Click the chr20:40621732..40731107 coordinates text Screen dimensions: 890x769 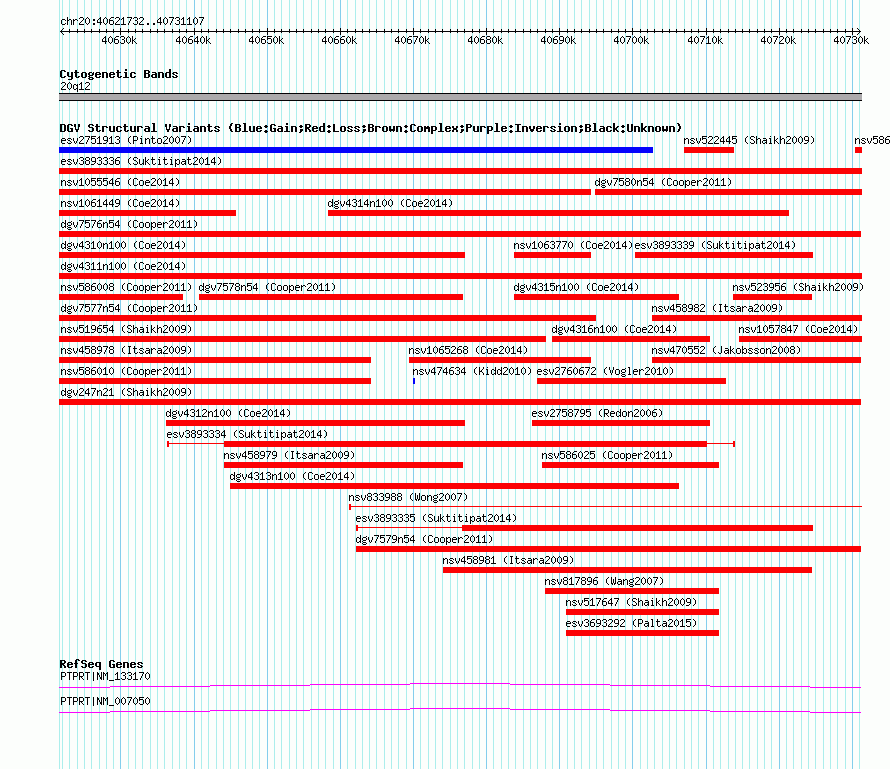click(132, 21)
